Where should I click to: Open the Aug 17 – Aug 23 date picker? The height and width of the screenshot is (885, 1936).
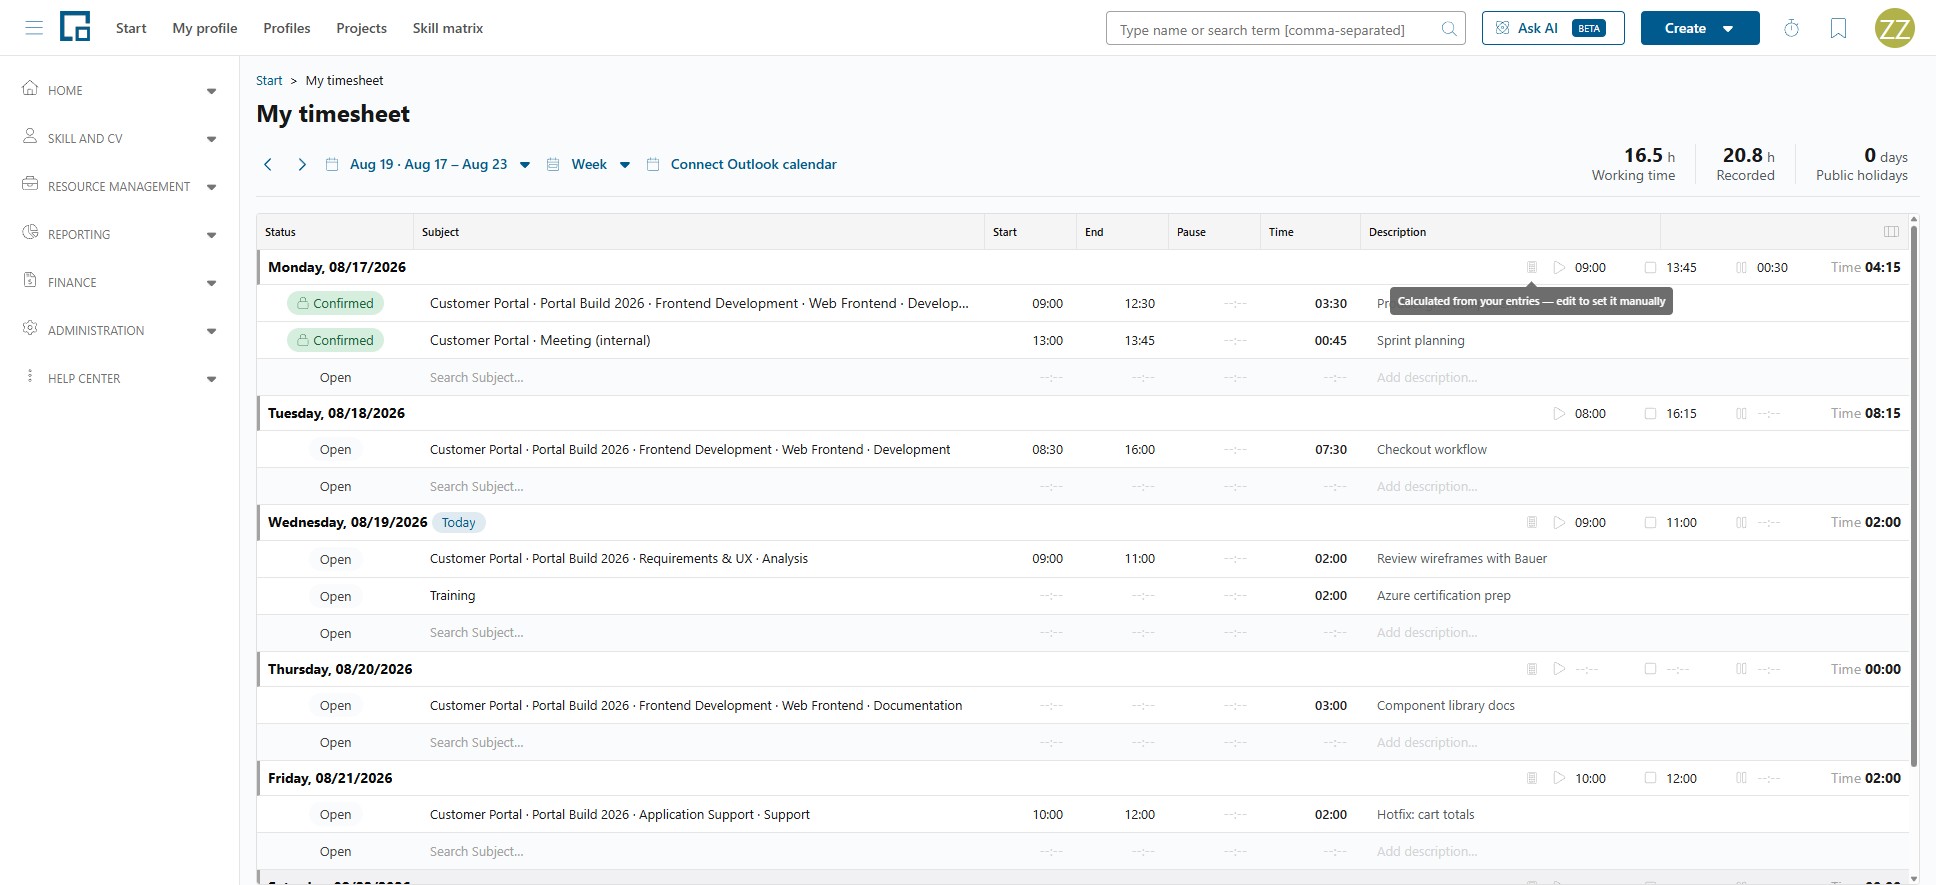coord(428,164)
